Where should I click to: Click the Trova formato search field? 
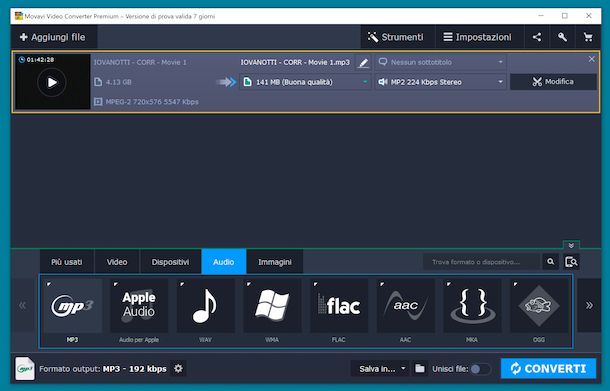482,262
